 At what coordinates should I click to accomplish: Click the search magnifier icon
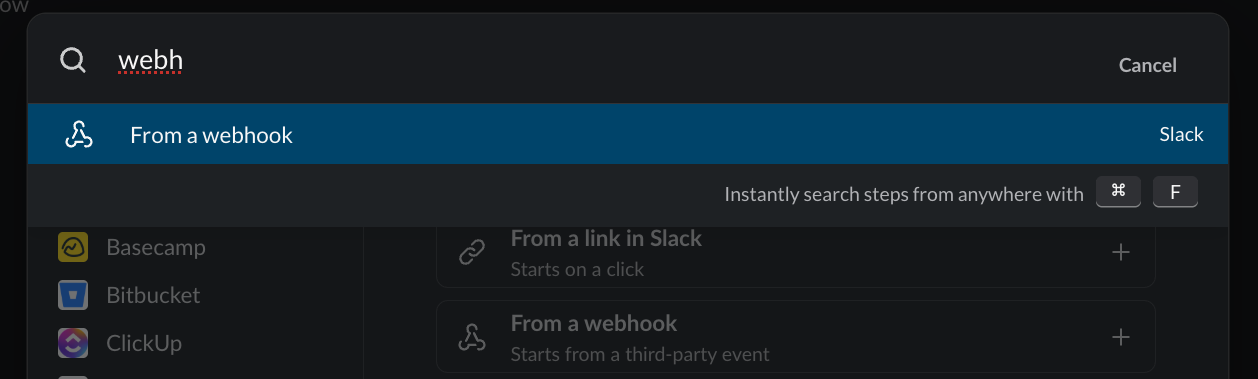73,61
